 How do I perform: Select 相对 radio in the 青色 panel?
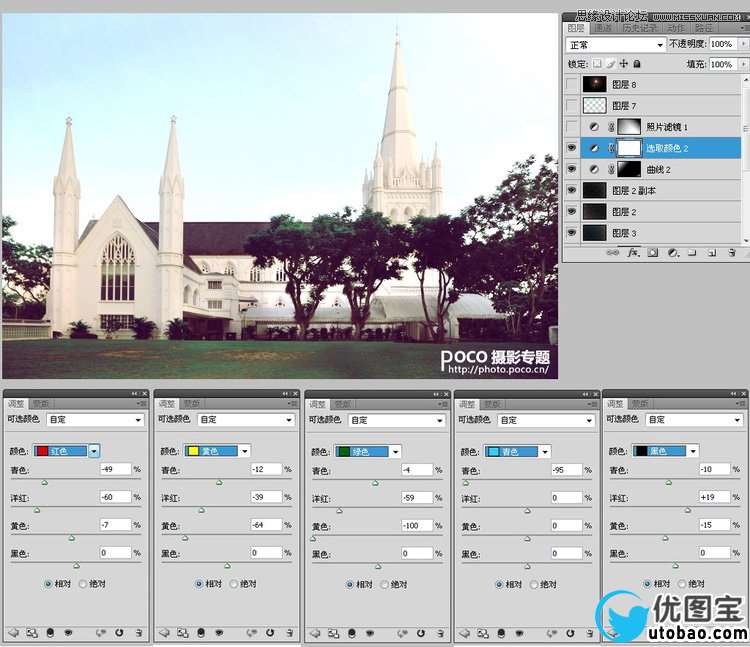click(500, 584)
